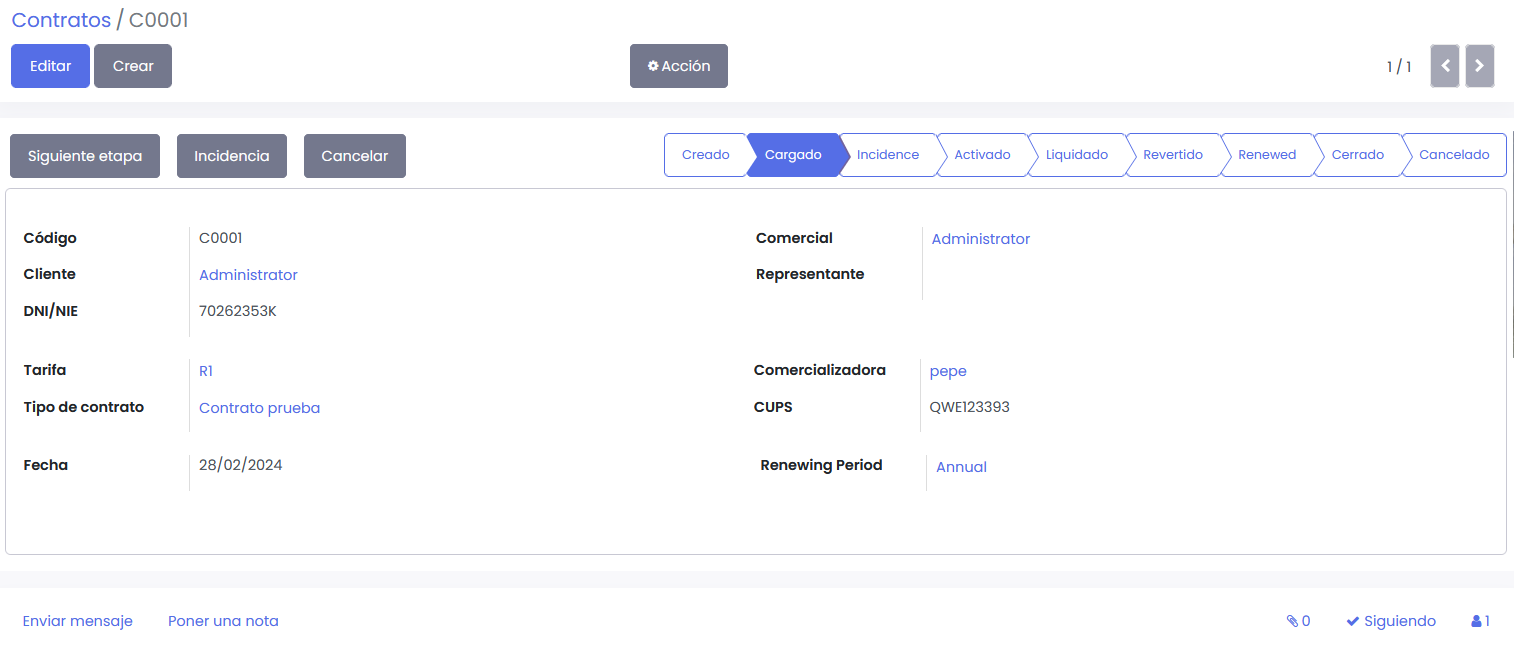Select the Creado stage
This screenshot has width=1514, height=659.
(x=705, y=155)
